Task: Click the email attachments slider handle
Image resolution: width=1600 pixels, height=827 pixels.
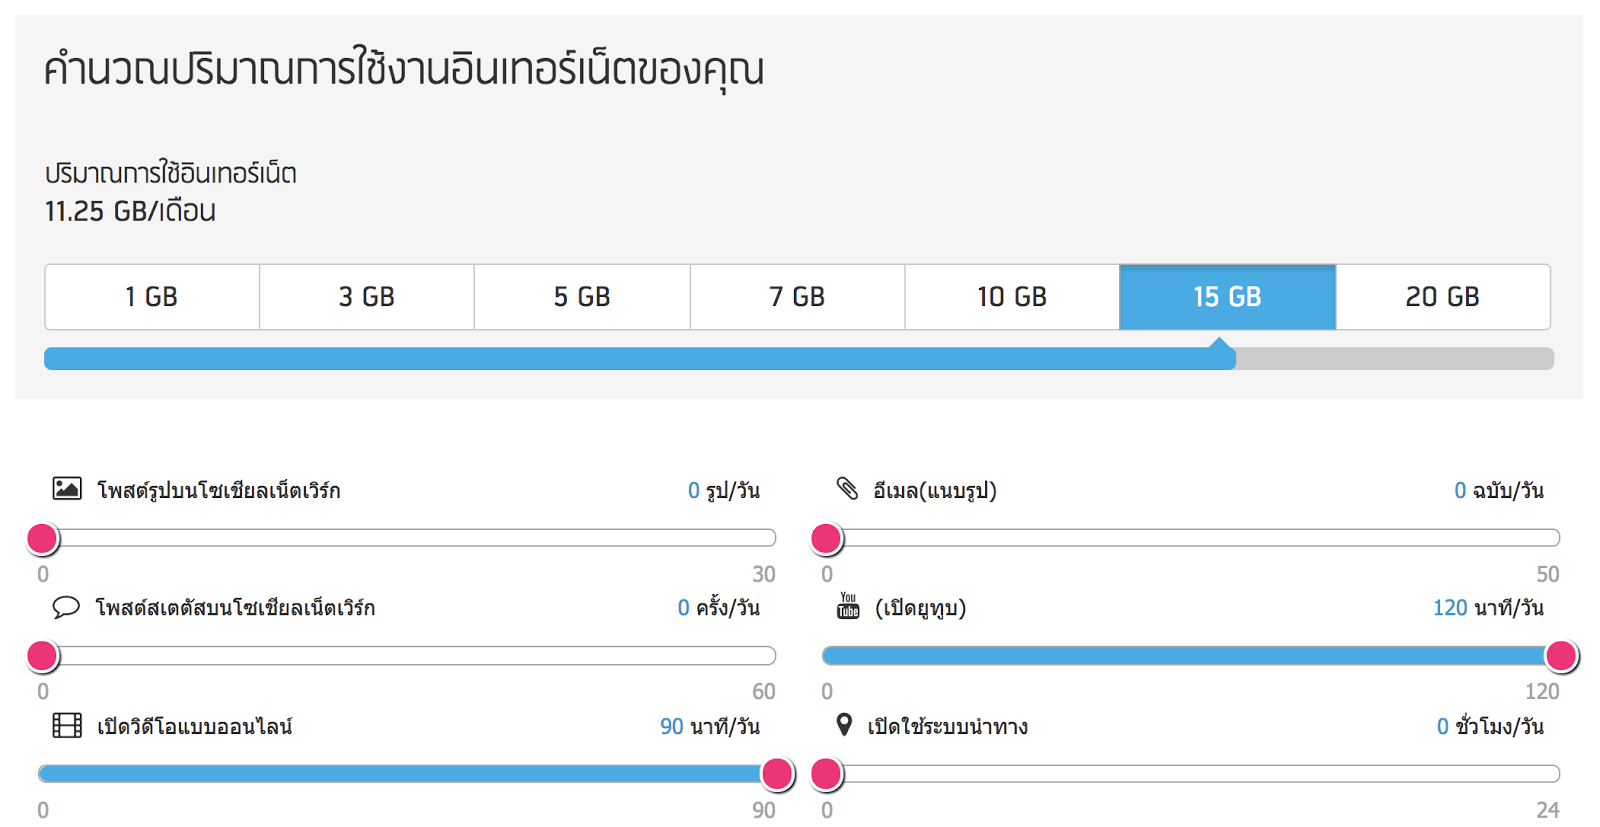Action: point(826,539)
